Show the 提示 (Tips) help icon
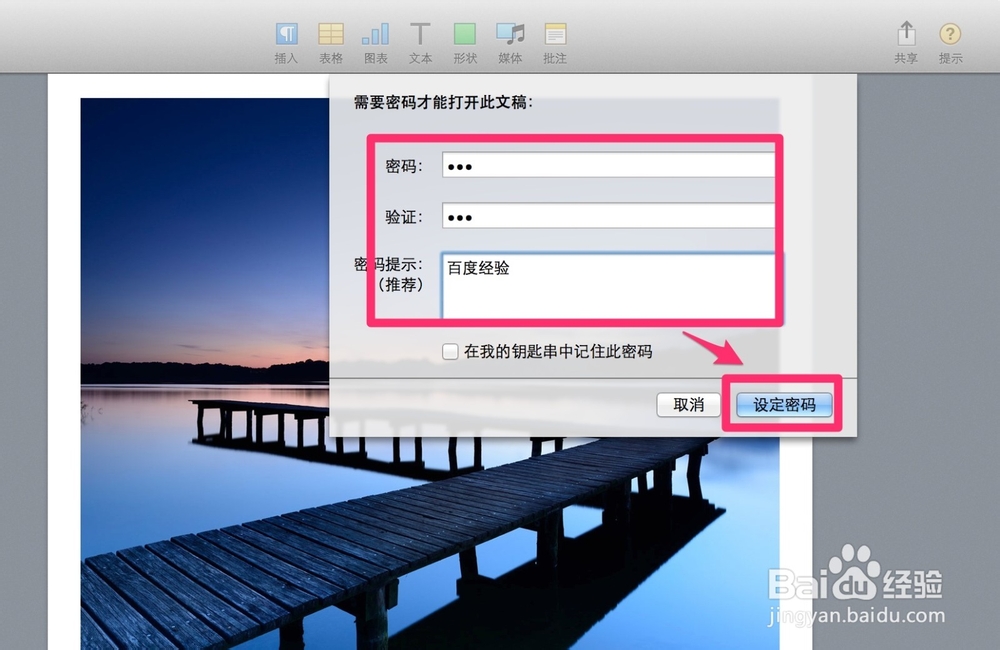This screenshot has width=1000, height=650. tap(950, 33)
